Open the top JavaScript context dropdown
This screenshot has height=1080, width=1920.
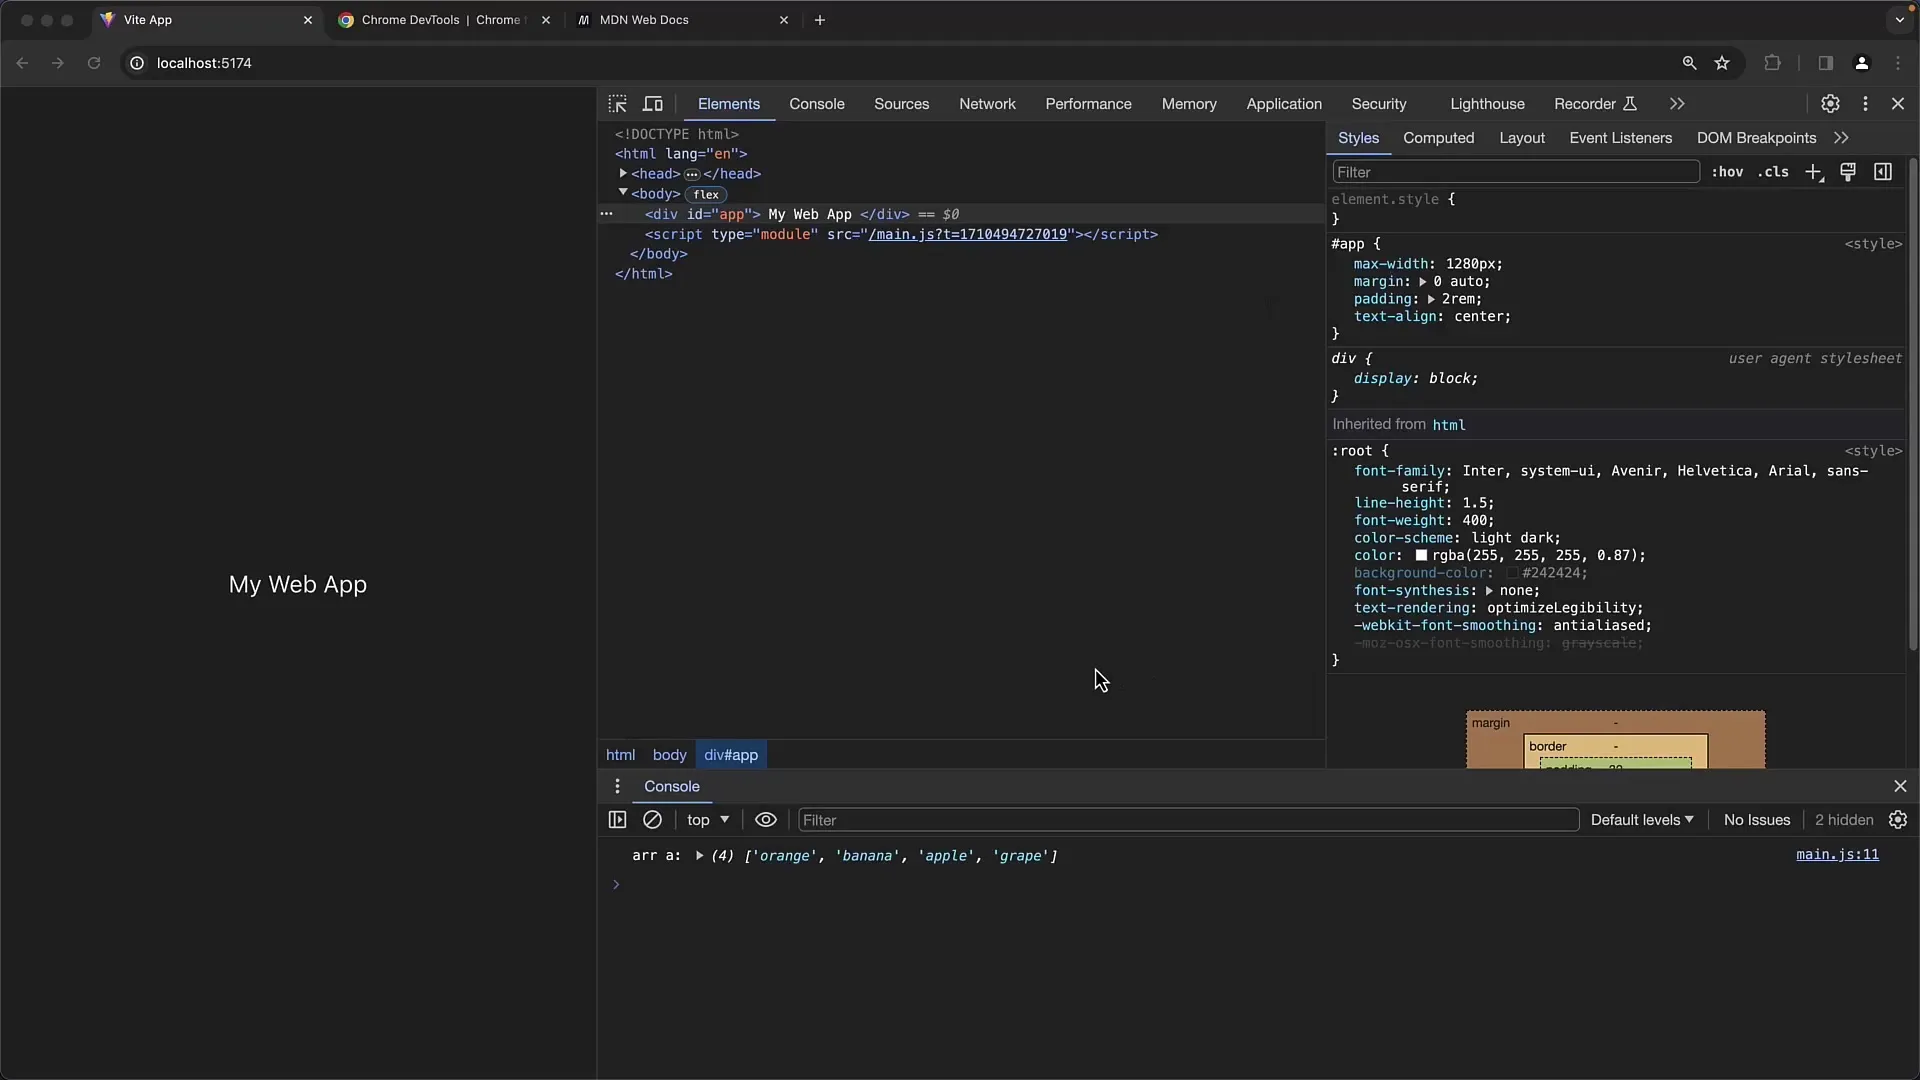pos(708,820)
